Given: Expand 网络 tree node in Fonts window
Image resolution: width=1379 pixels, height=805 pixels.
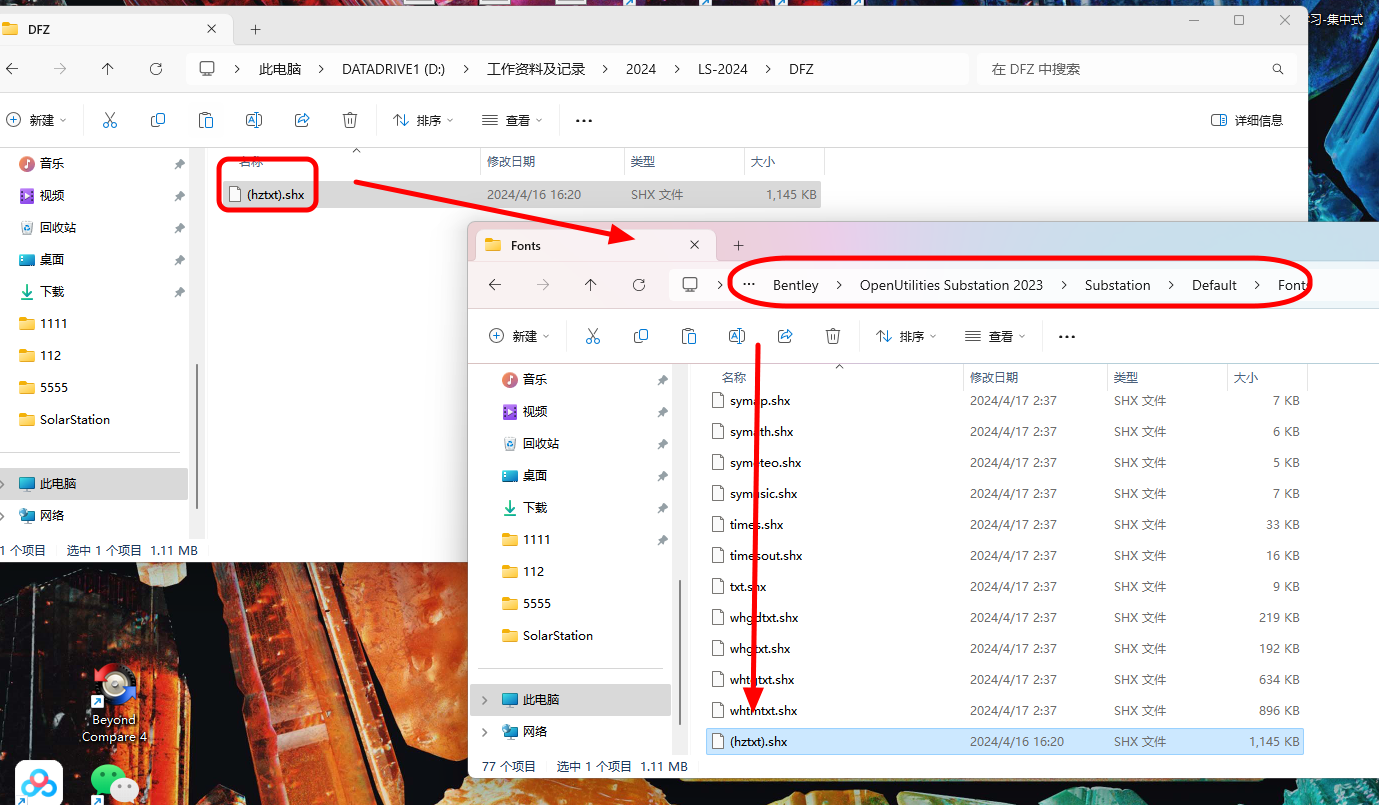Looking at the screenshot, I should [x=486, y=732].
